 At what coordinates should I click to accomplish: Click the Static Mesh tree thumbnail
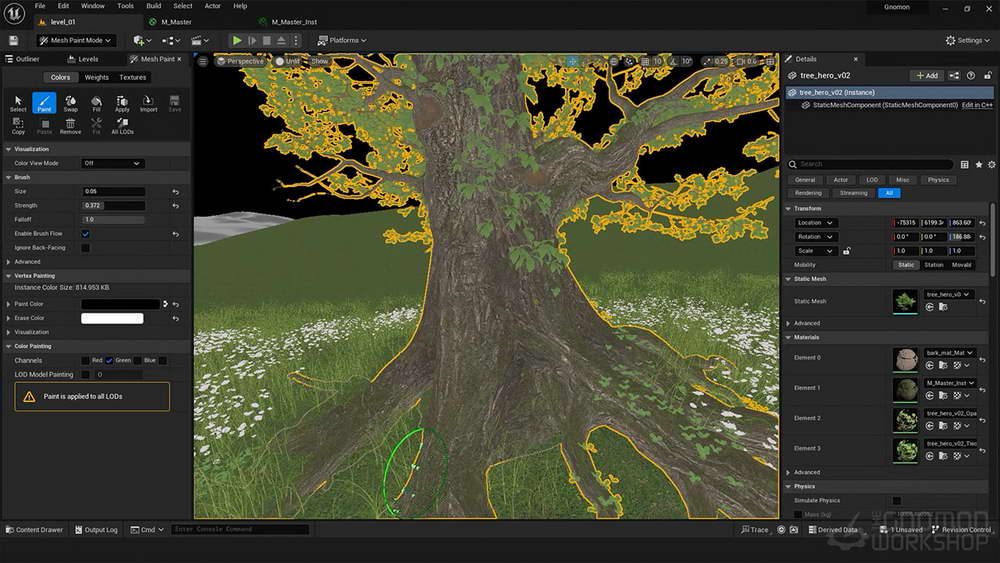(x=905, y=301)
